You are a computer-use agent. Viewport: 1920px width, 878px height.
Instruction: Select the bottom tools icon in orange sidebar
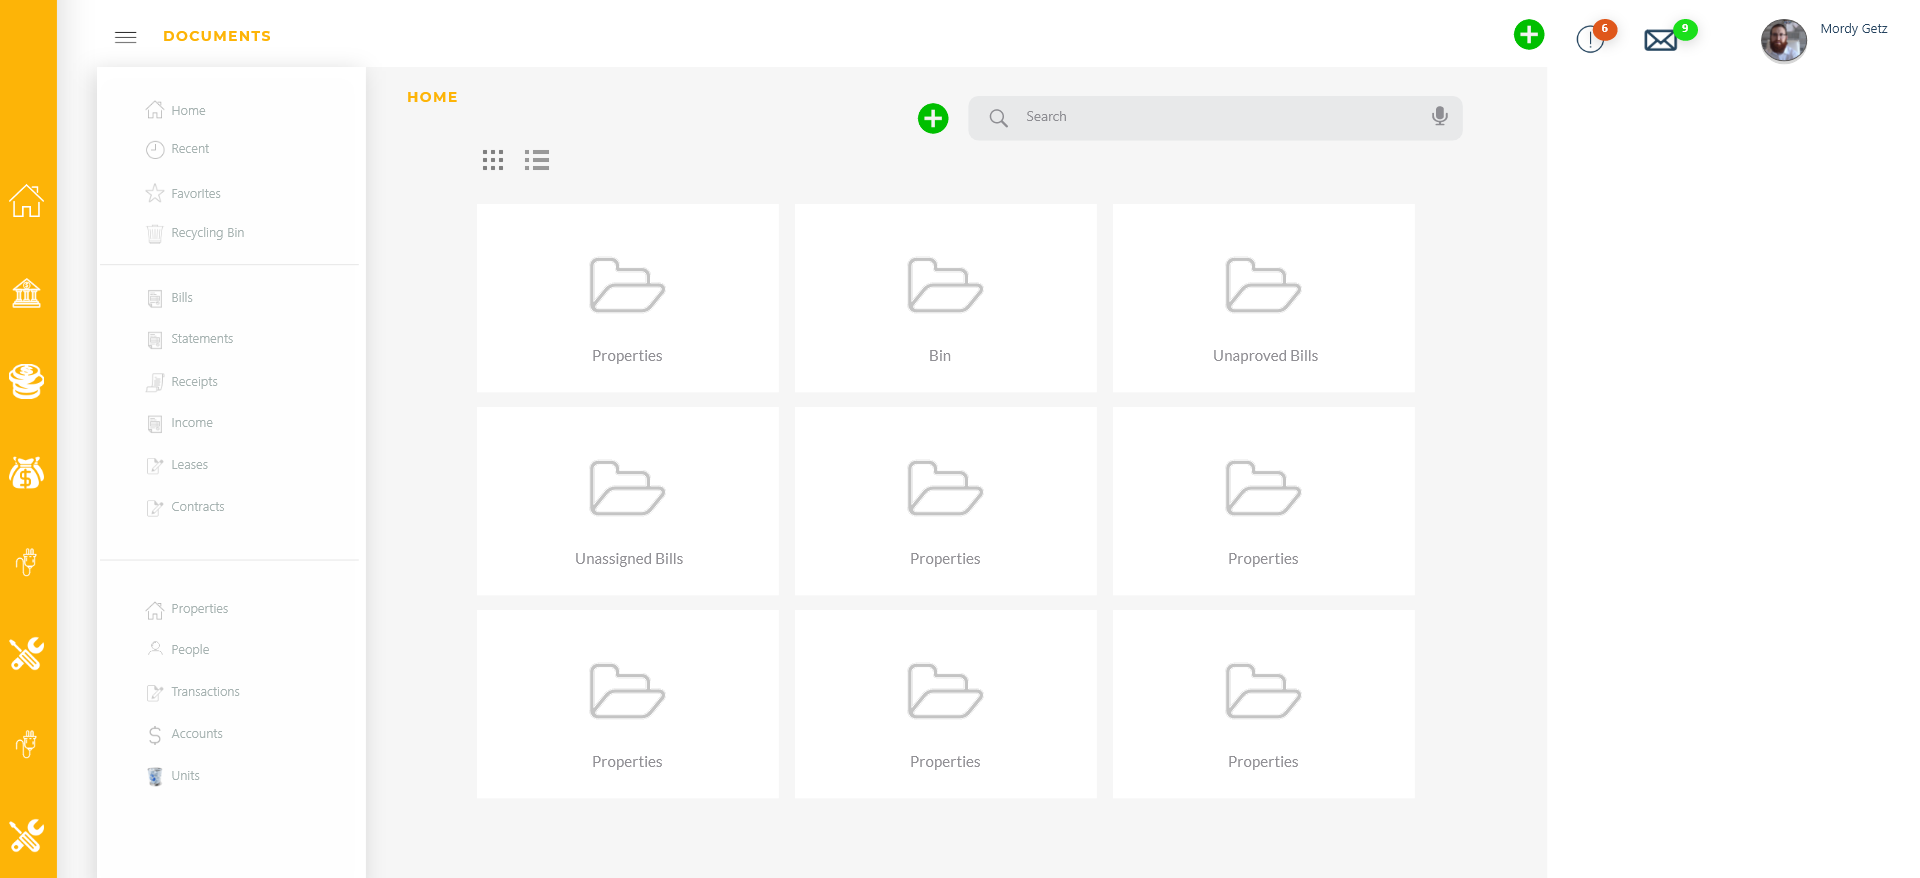click(27, 836)
